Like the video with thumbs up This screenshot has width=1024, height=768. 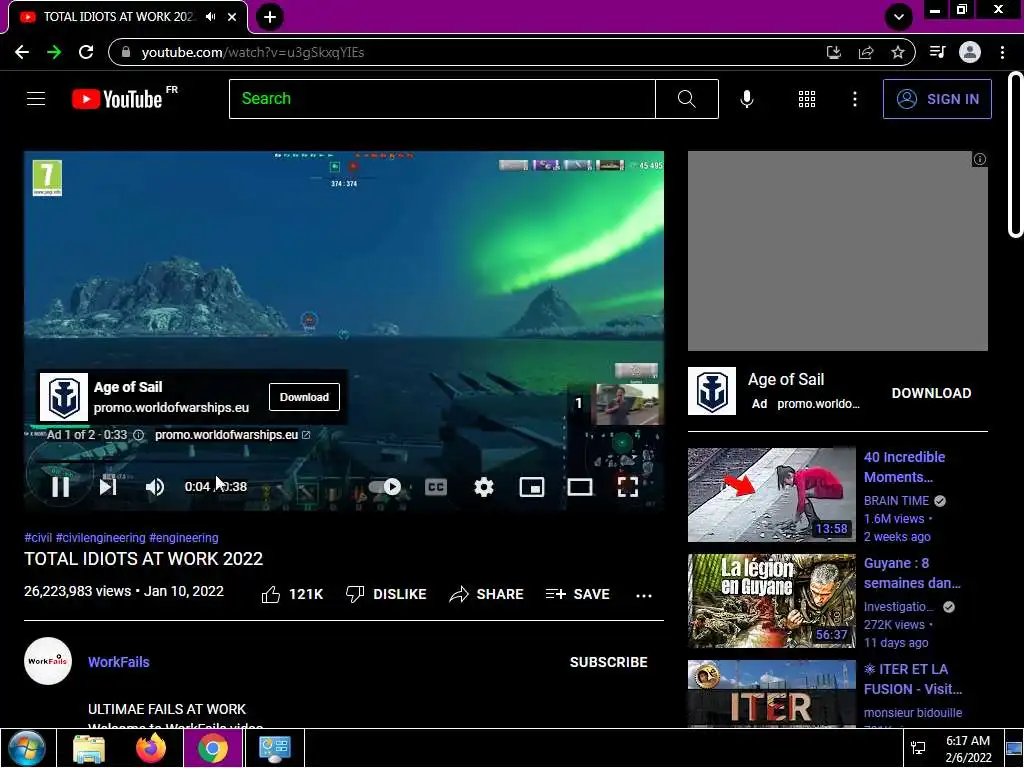pos(292,594)
